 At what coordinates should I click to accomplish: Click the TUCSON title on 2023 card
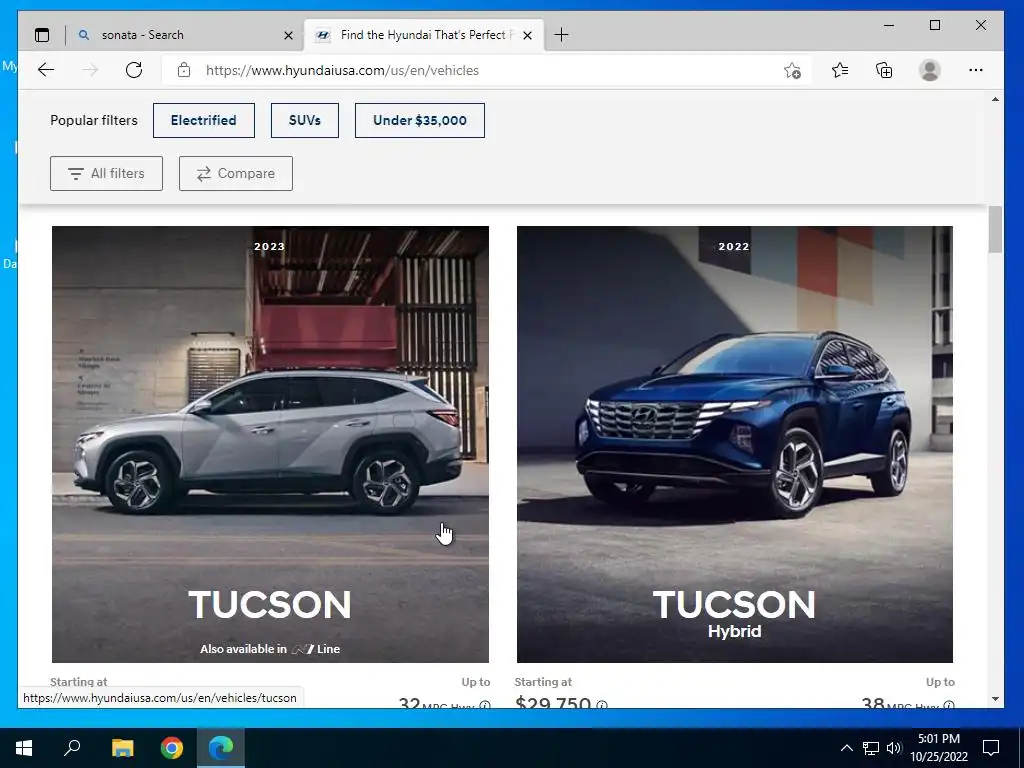[270, 605]
